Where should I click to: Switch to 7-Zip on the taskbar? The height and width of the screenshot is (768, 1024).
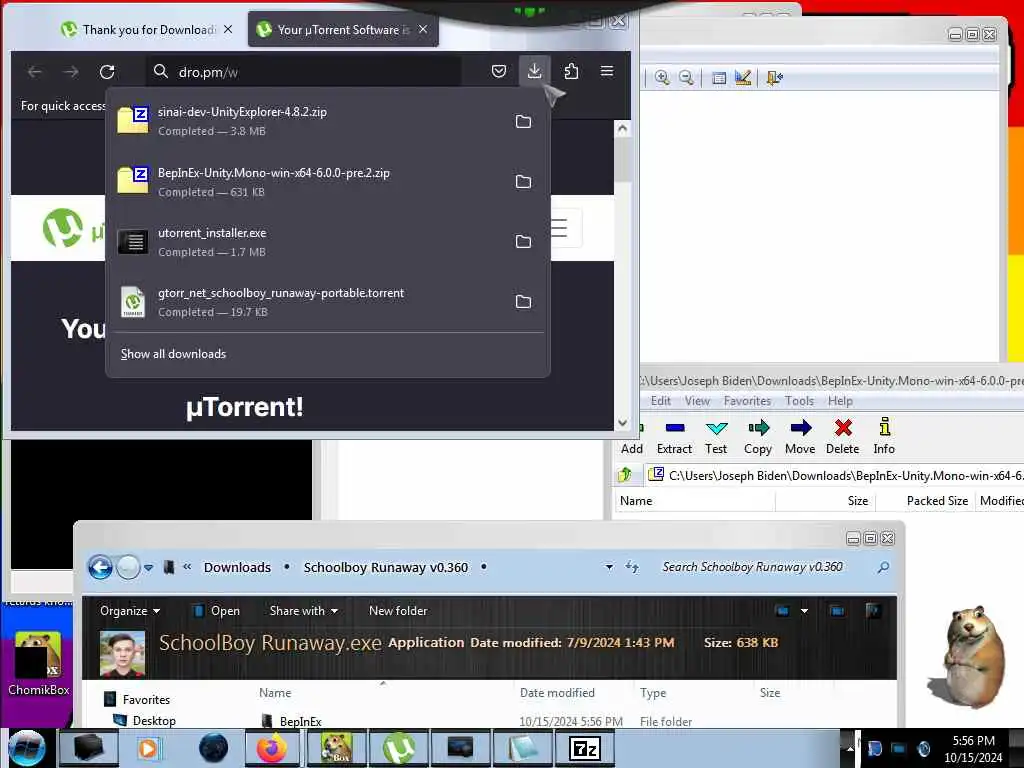(584, 748)
